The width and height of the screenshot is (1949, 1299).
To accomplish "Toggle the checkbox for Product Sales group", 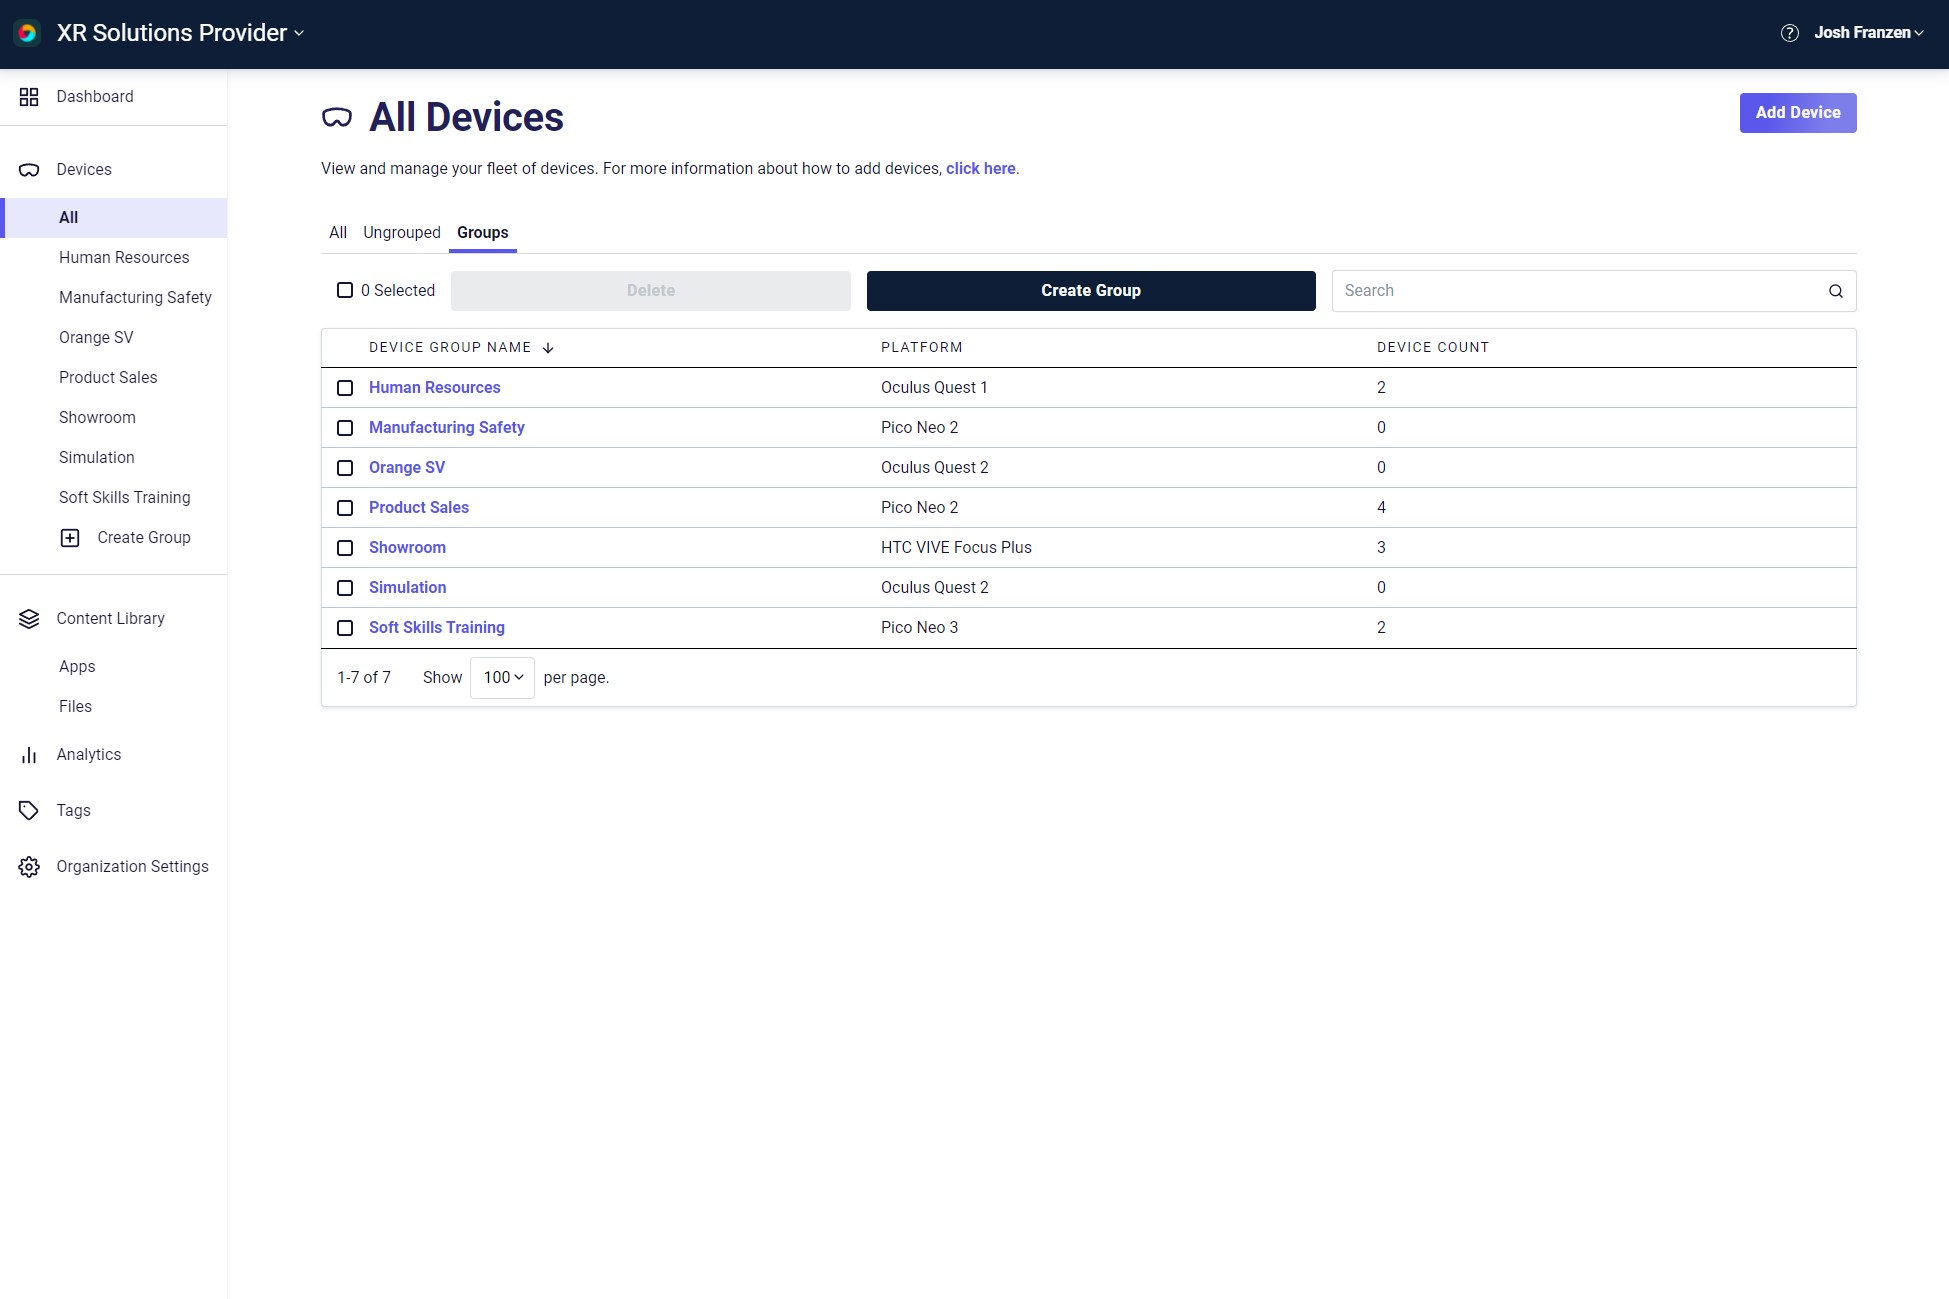I will coord(345,507).
